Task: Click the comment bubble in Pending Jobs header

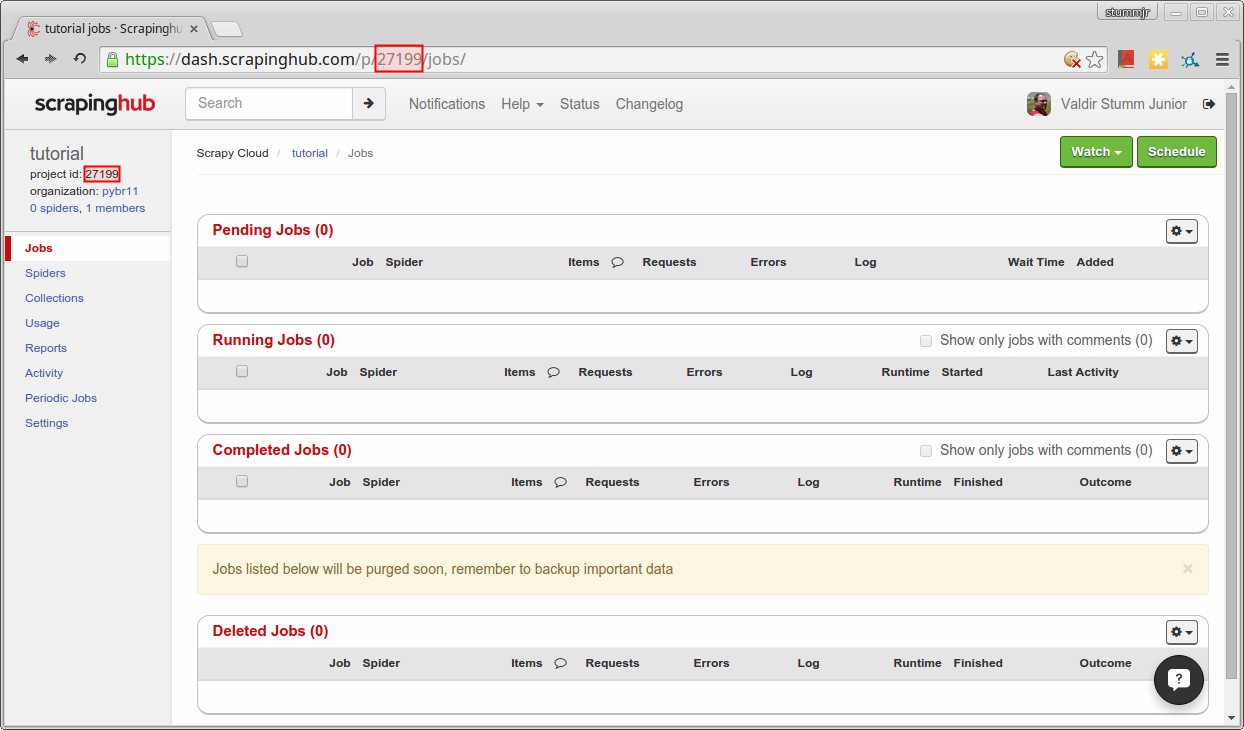Action: tap(618, 262)
